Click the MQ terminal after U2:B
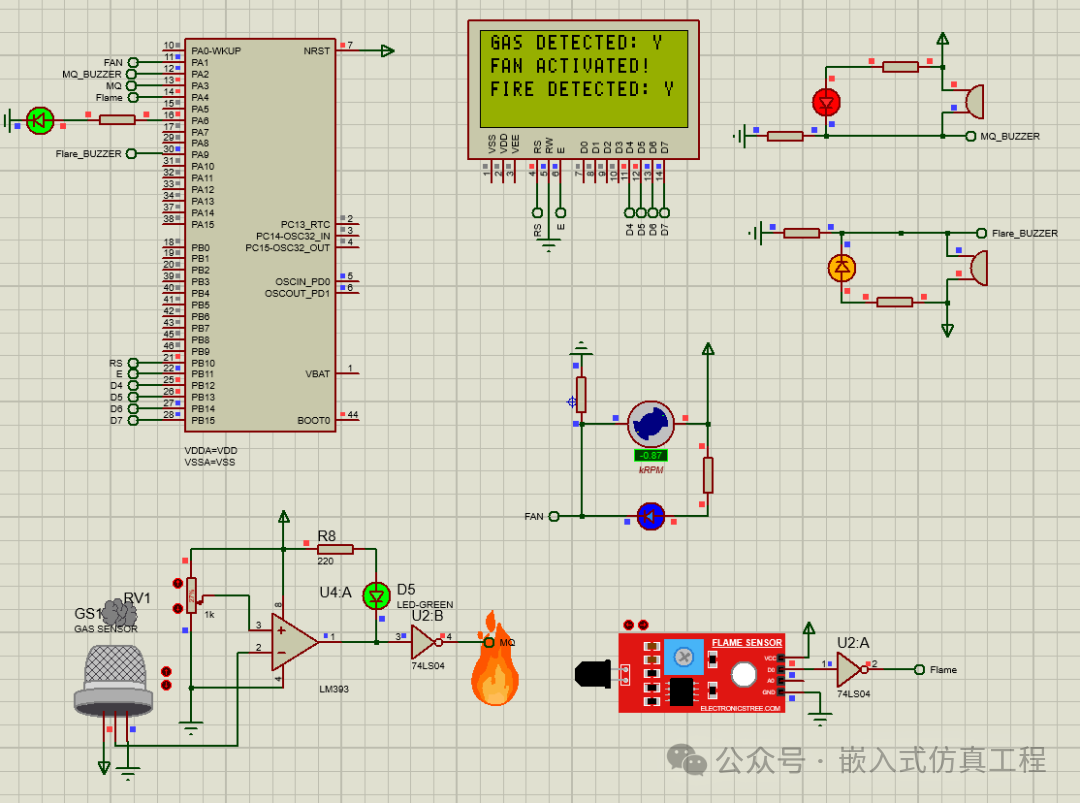This screenshot has height=803, width=1080. tap(489, 642)
